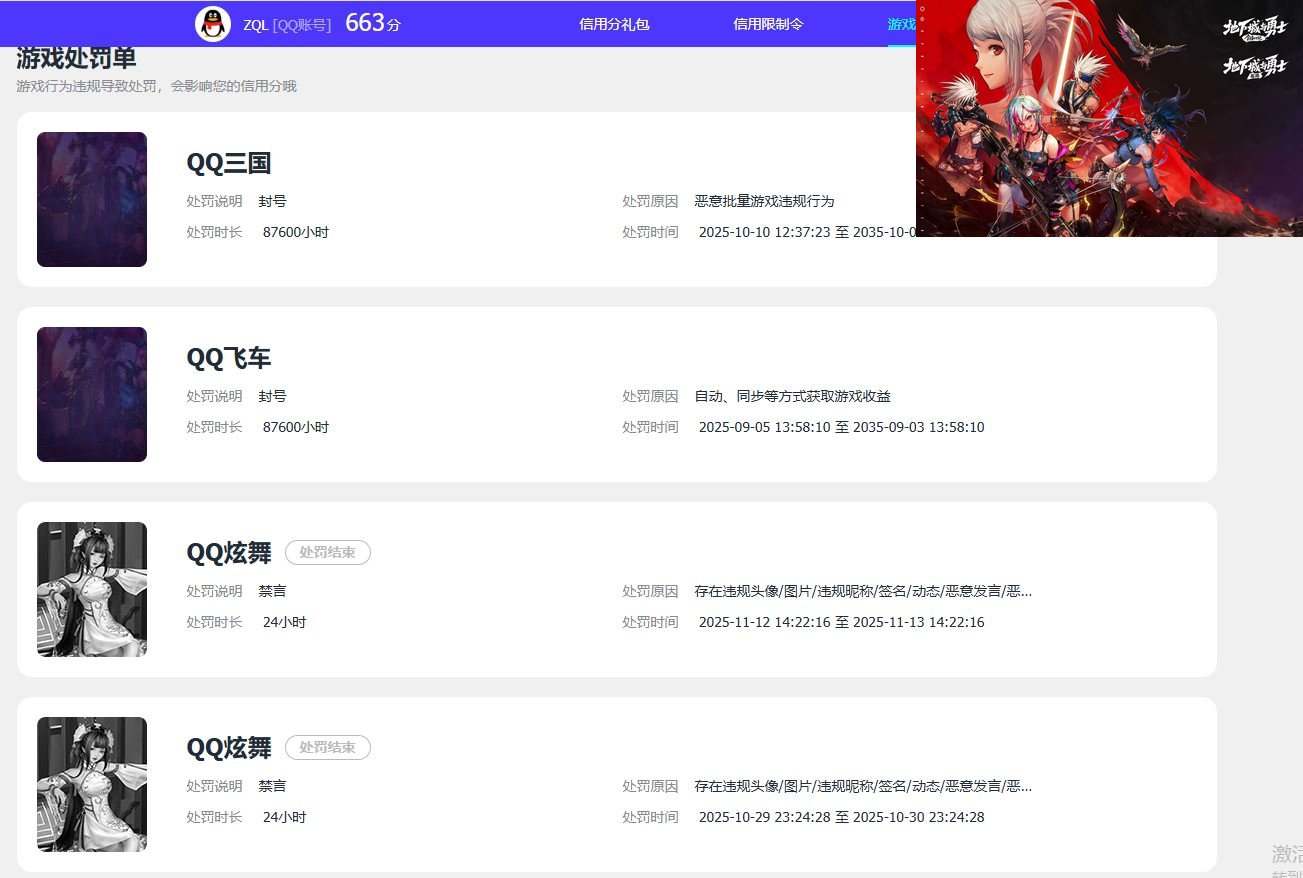Click QQ炫舞 title of the 2025-11-12 penalty
Screen dimensions: 1303x878
click(x=229, y=553)
